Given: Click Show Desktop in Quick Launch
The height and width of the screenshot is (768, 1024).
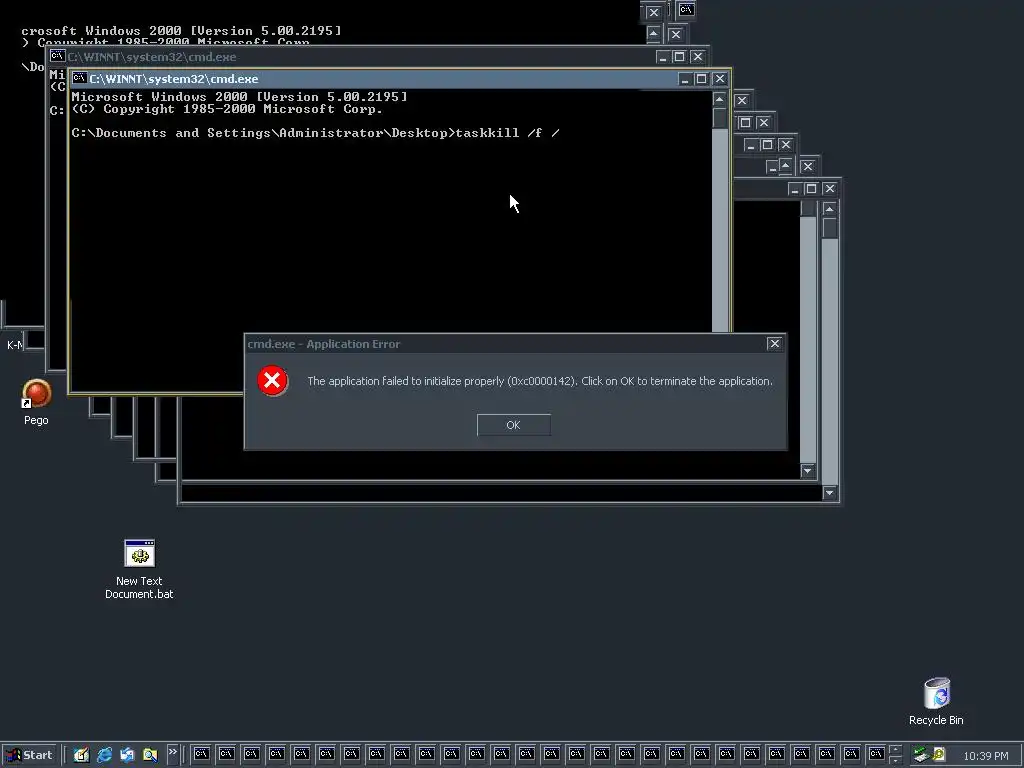Looking at the screenshot, I should point(81,755).
